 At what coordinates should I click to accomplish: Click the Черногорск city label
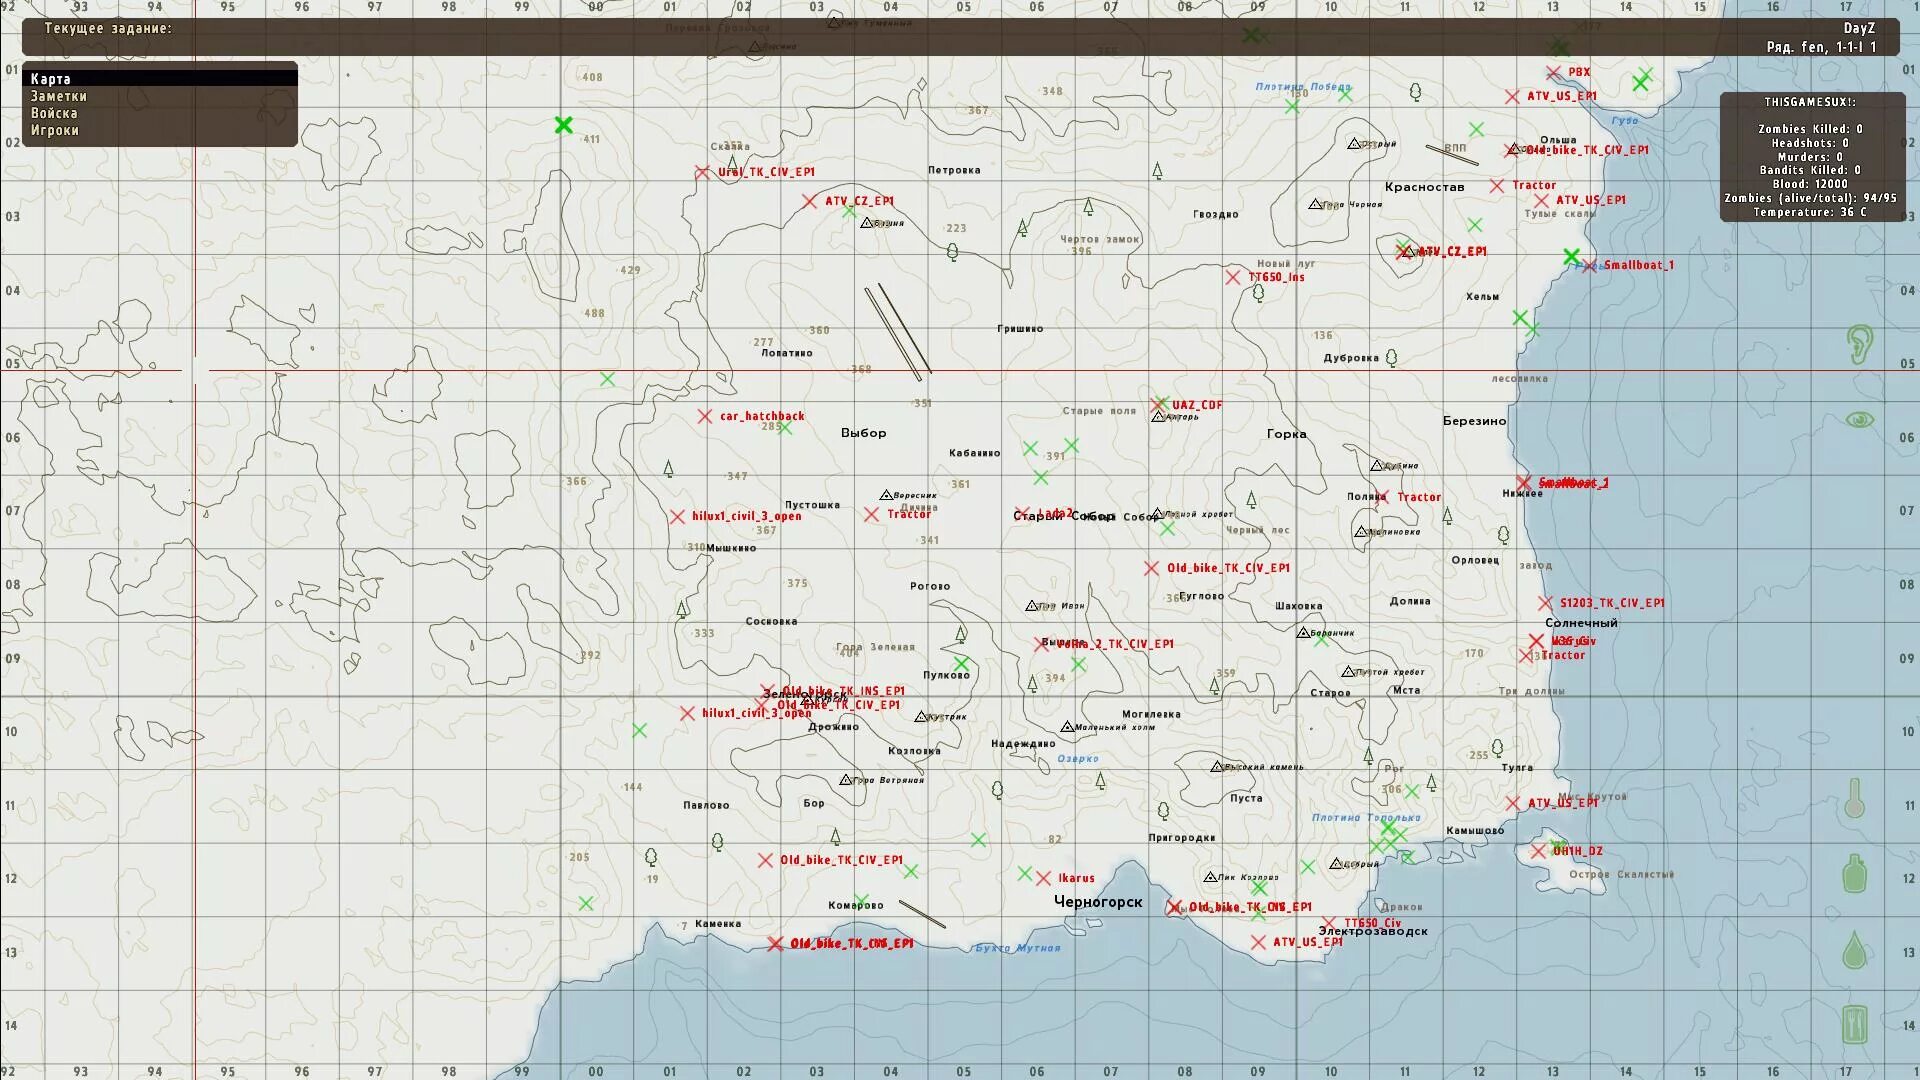pyautogui.click(x=1098, y=902)
